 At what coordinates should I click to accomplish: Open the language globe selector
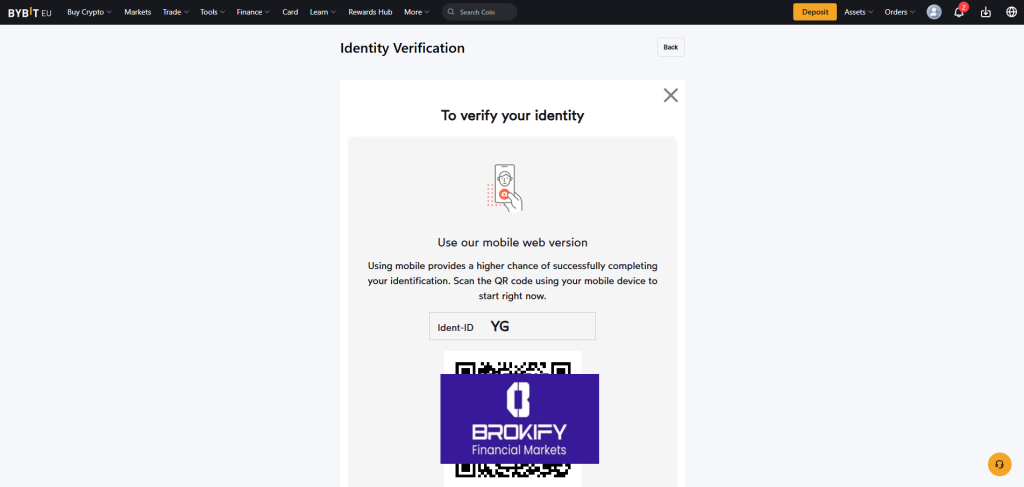[1011, 12]
